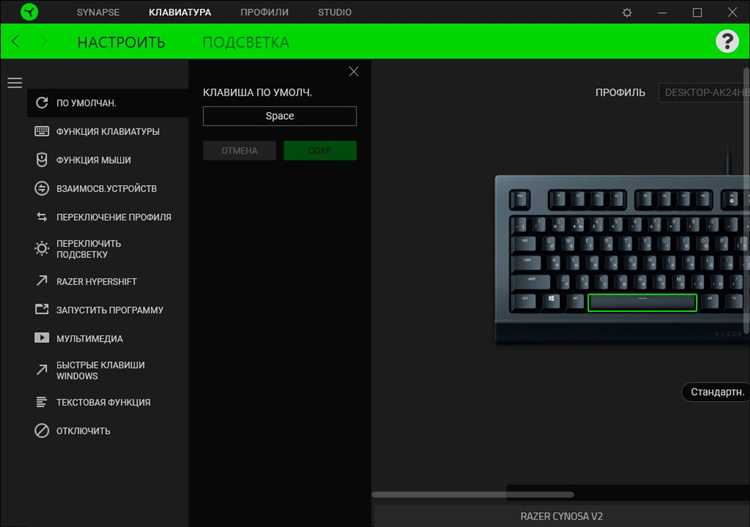Switch to the ПОДСВЕТКА subtab
This screenshot has width=750, height=527.
246,42
